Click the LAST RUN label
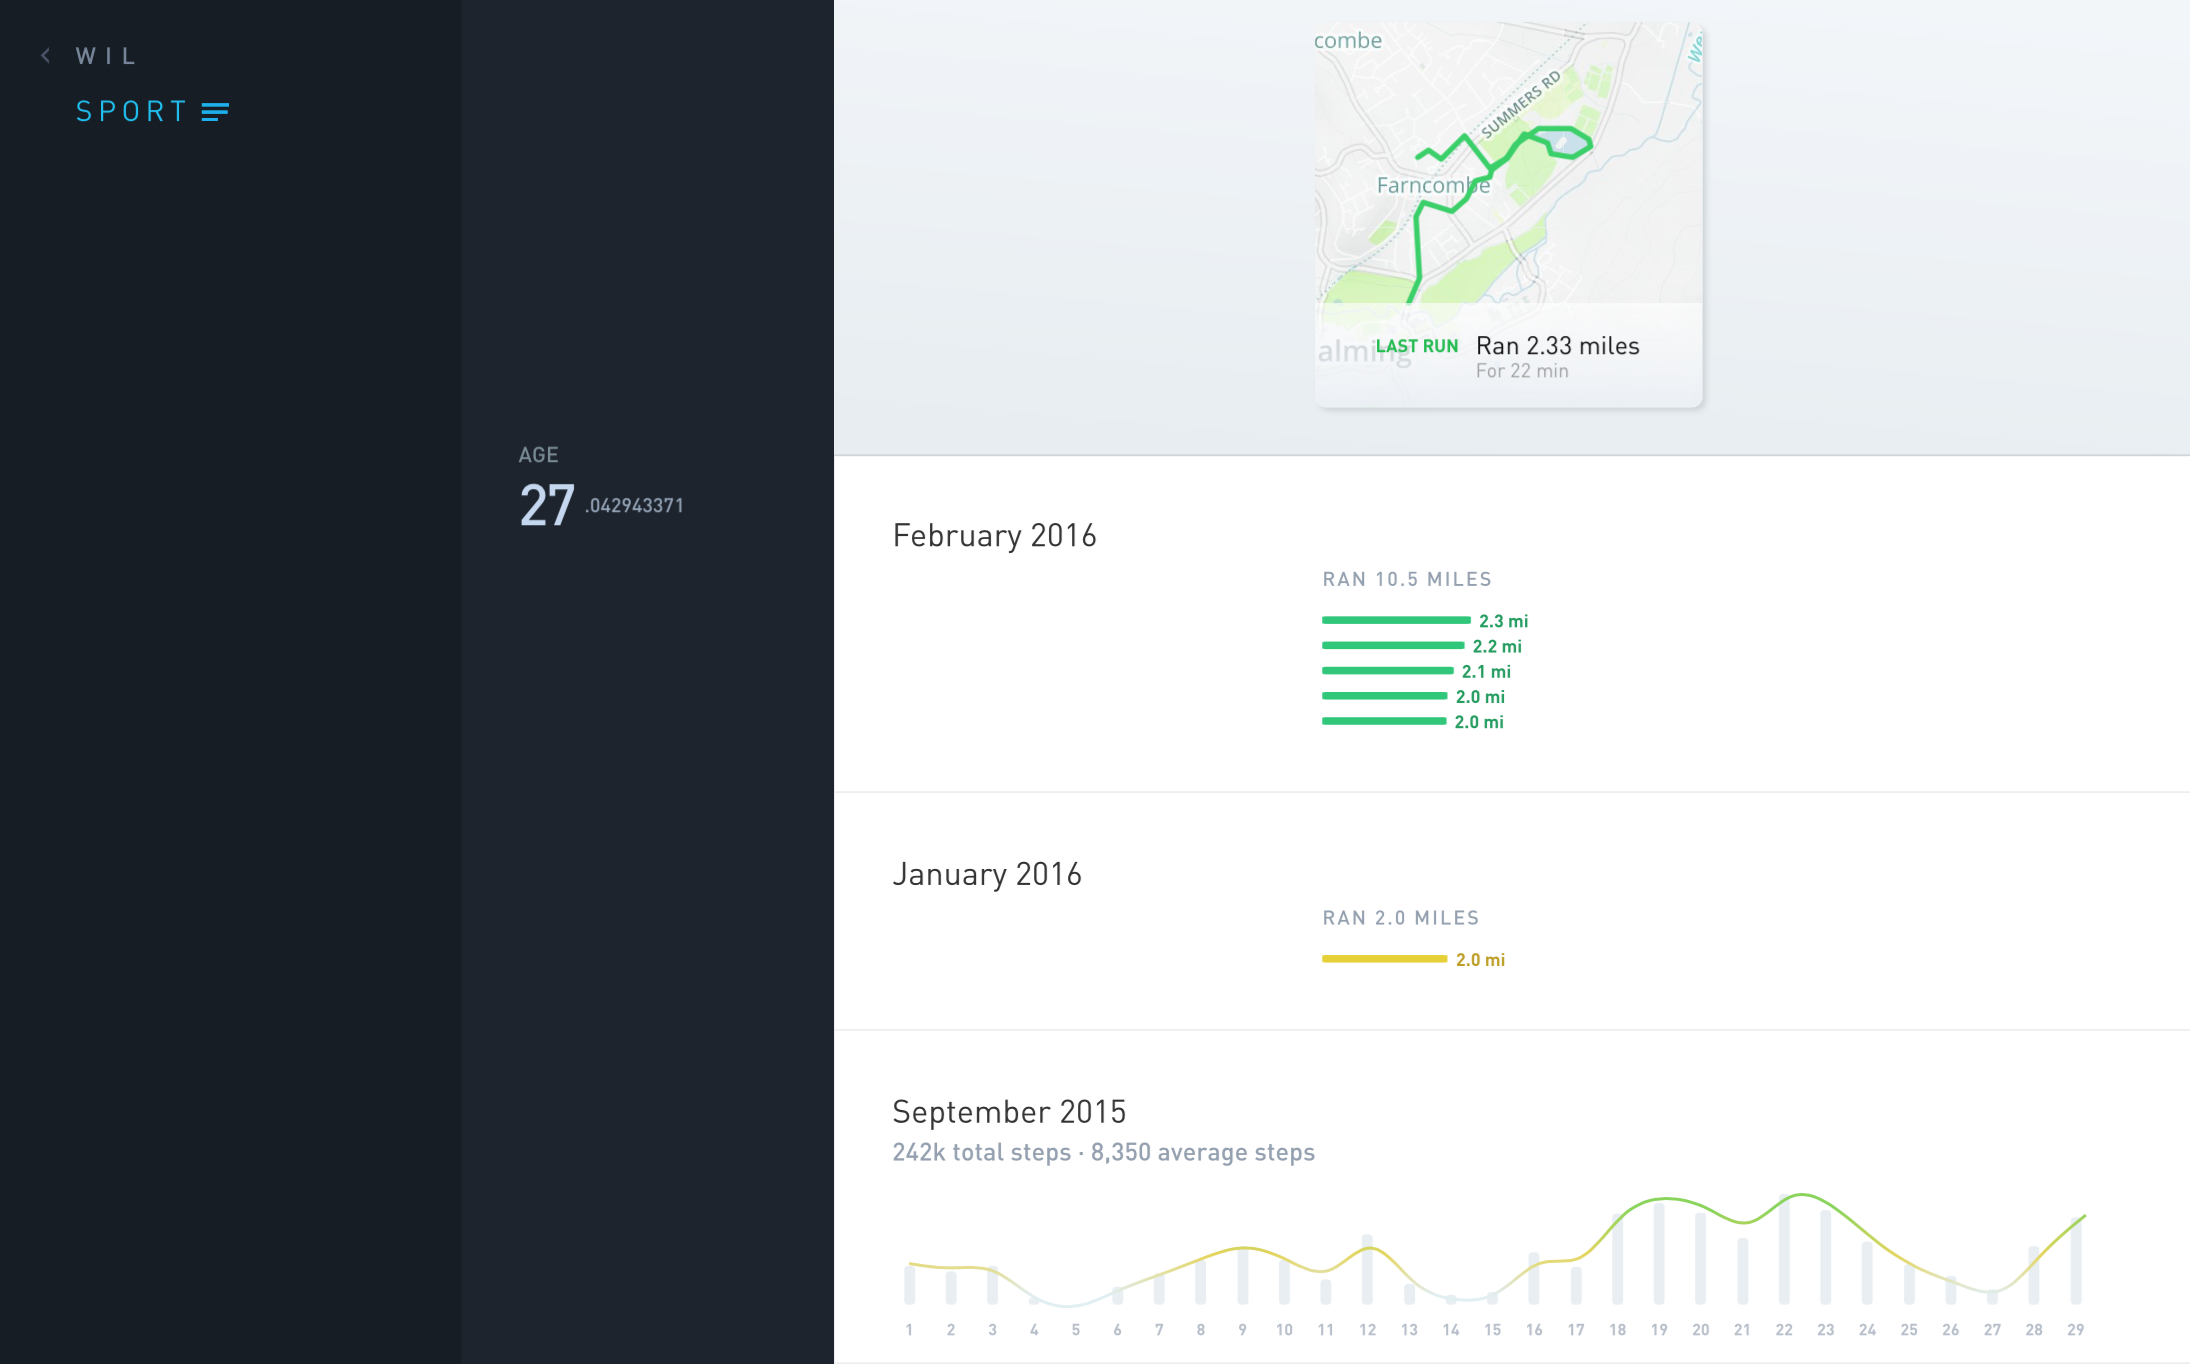The height and width of the screenshot is (1364, 2190). coord(1417,346)
